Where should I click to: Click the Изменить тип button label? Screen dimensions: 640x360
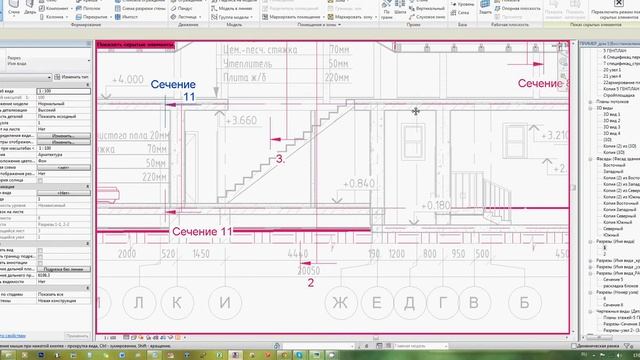tap(75, 77)
